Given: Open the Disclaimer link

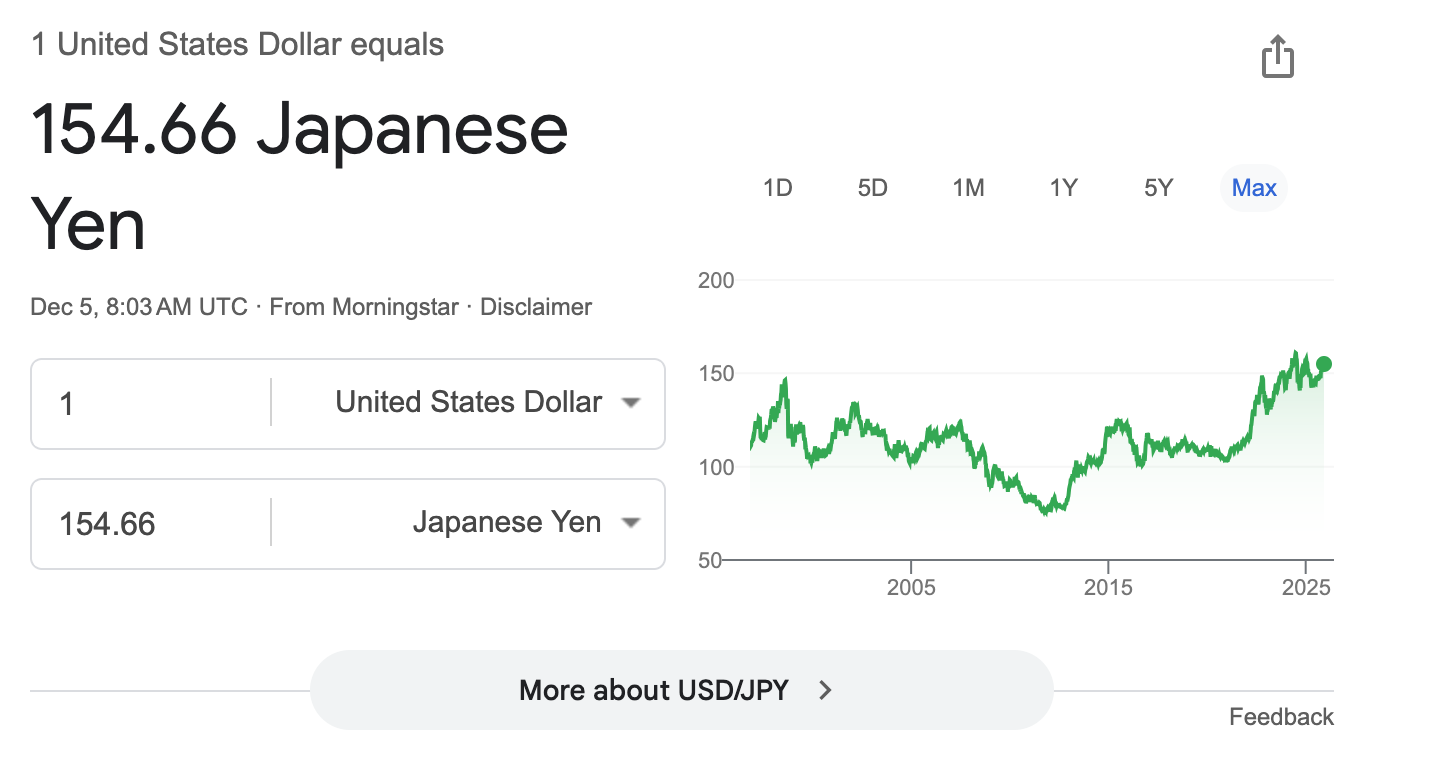Looking at the screenshot, I should pyautogui.click(x=536, y=307).
